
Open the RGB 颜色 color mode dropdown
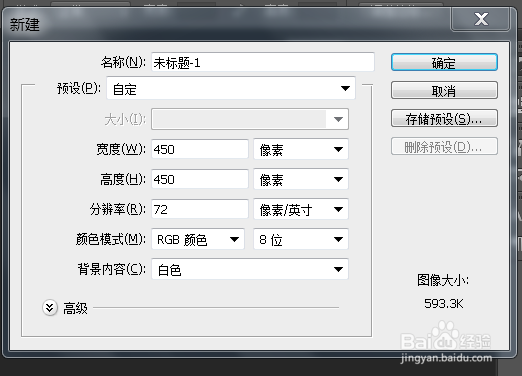(x=198, y=239)
